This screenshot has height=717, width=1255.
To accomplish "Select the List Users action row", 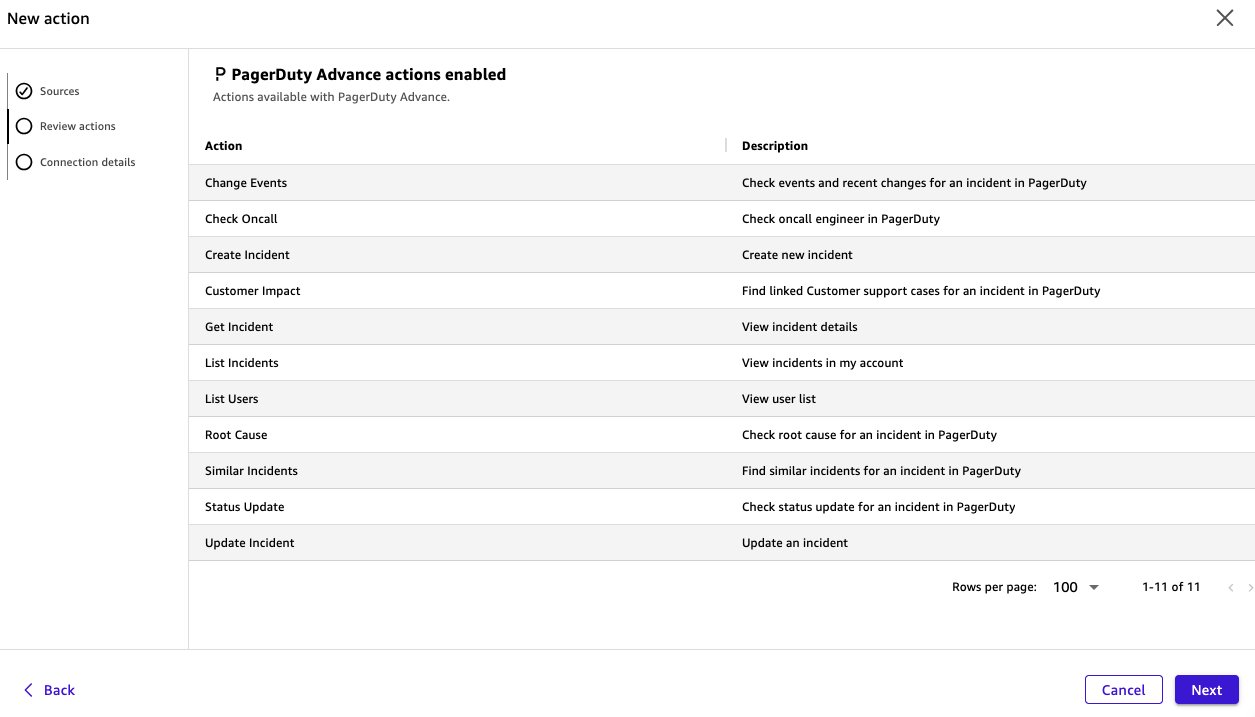I will coord(231,398).
